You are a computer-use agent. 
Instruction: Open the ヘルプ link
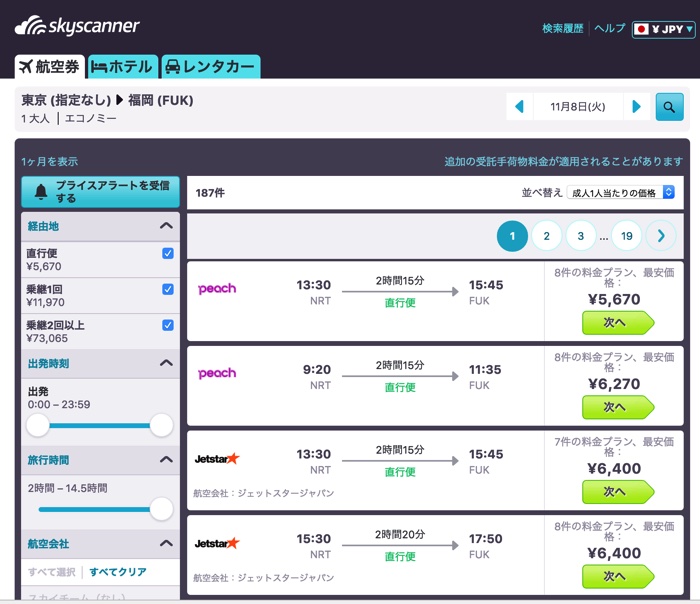tap(609, 29)
